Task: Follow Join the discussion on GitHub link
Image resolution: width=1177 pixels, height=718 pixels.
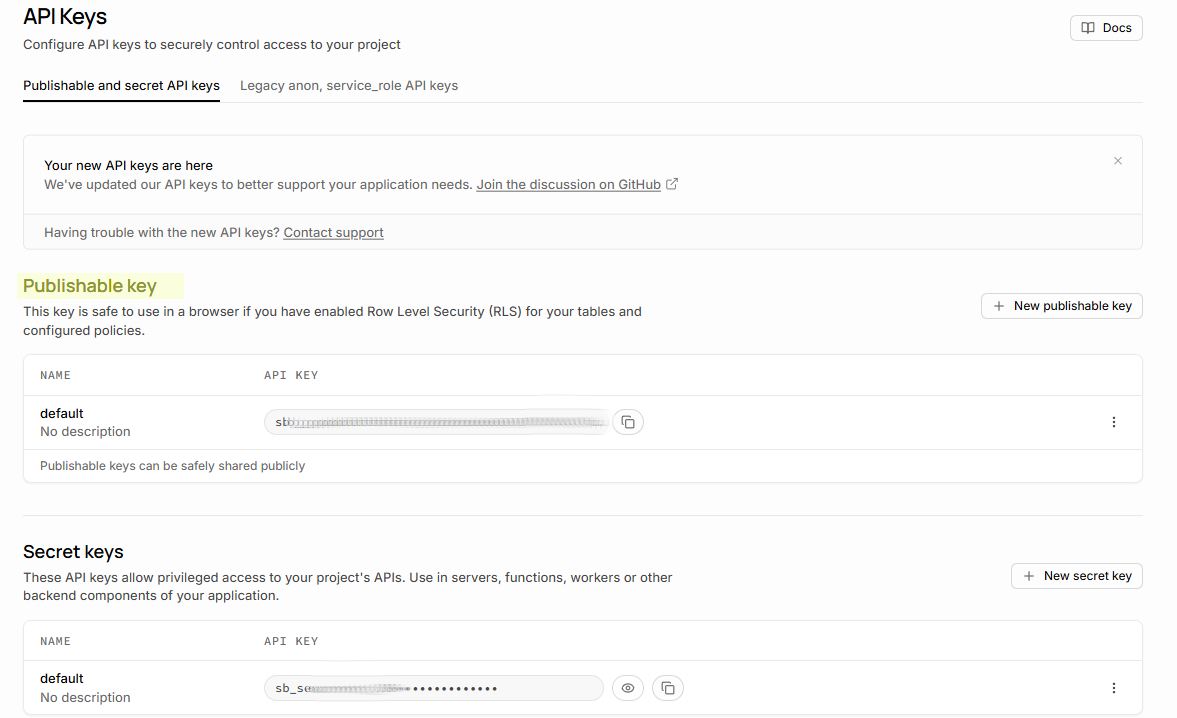Action: [568, 185]
